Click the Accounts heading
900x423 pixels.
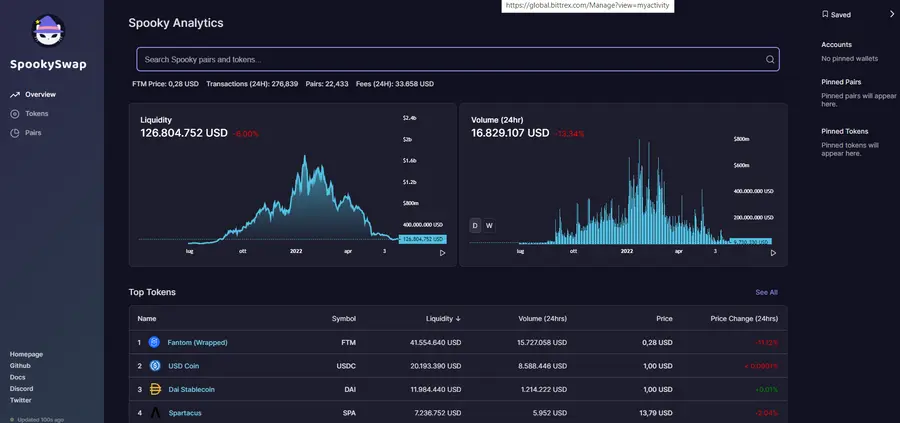pos(836,45)
